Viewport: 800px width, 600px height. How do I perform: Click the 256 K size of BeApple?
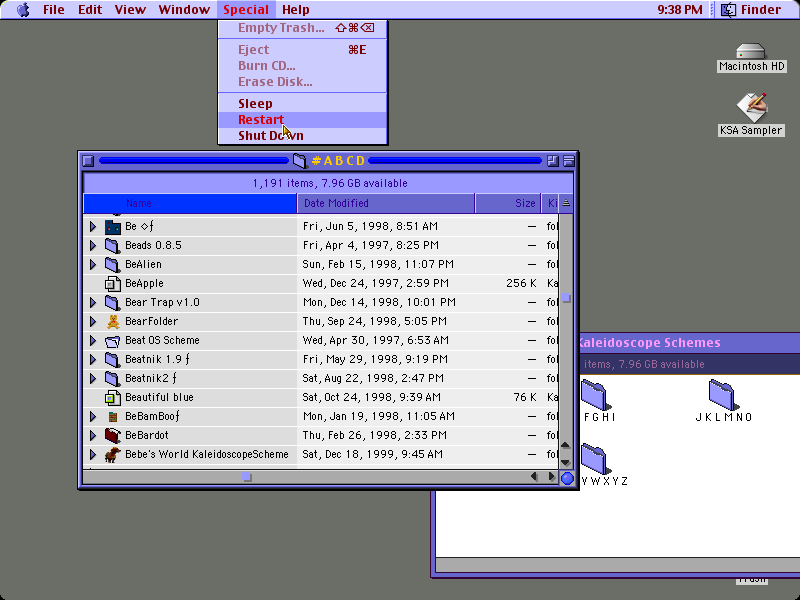coord(521,284)
